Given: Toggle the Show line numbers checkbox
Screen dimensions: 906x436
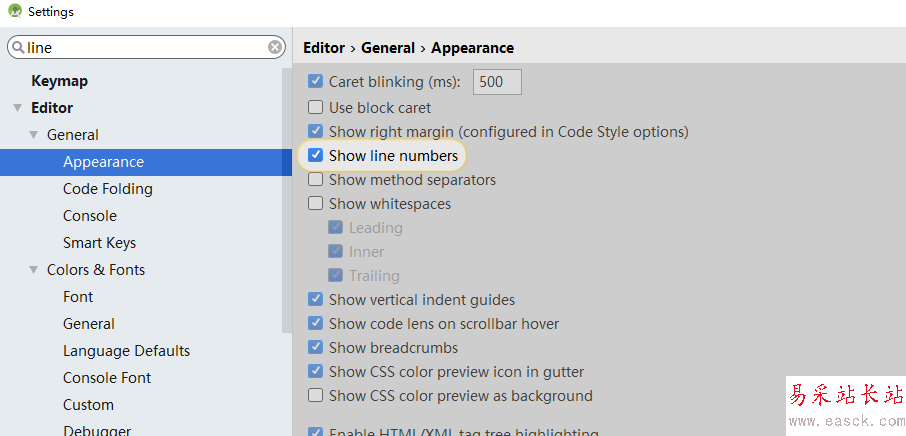Looking at the screenshot, I should pyautogui.click(x=316, y=156).
